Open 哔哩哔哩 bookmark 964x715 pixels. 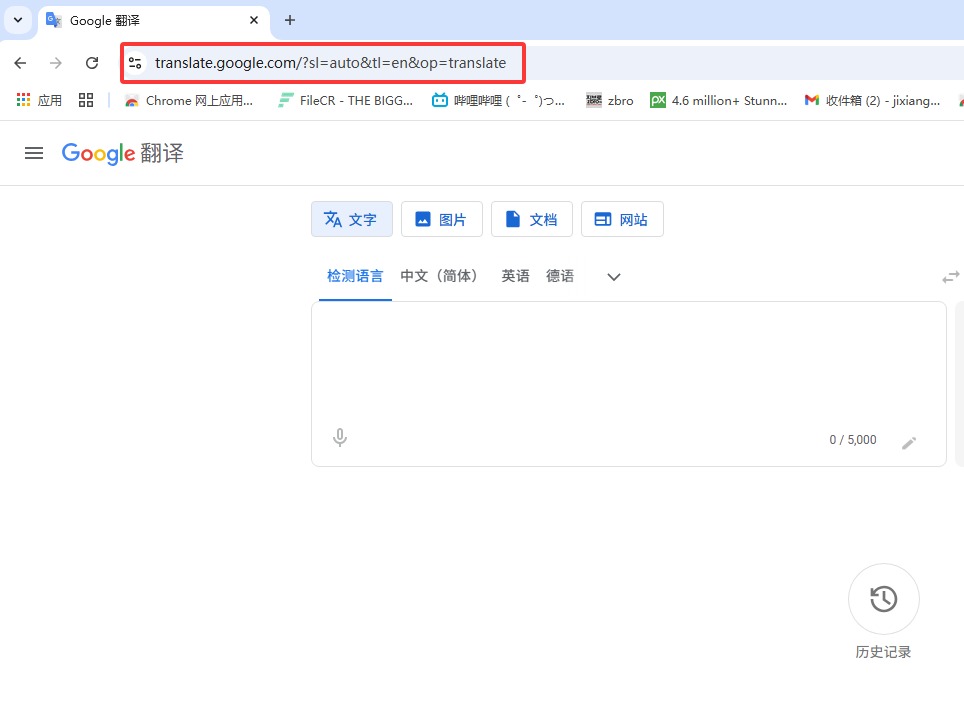coord(498,100)
